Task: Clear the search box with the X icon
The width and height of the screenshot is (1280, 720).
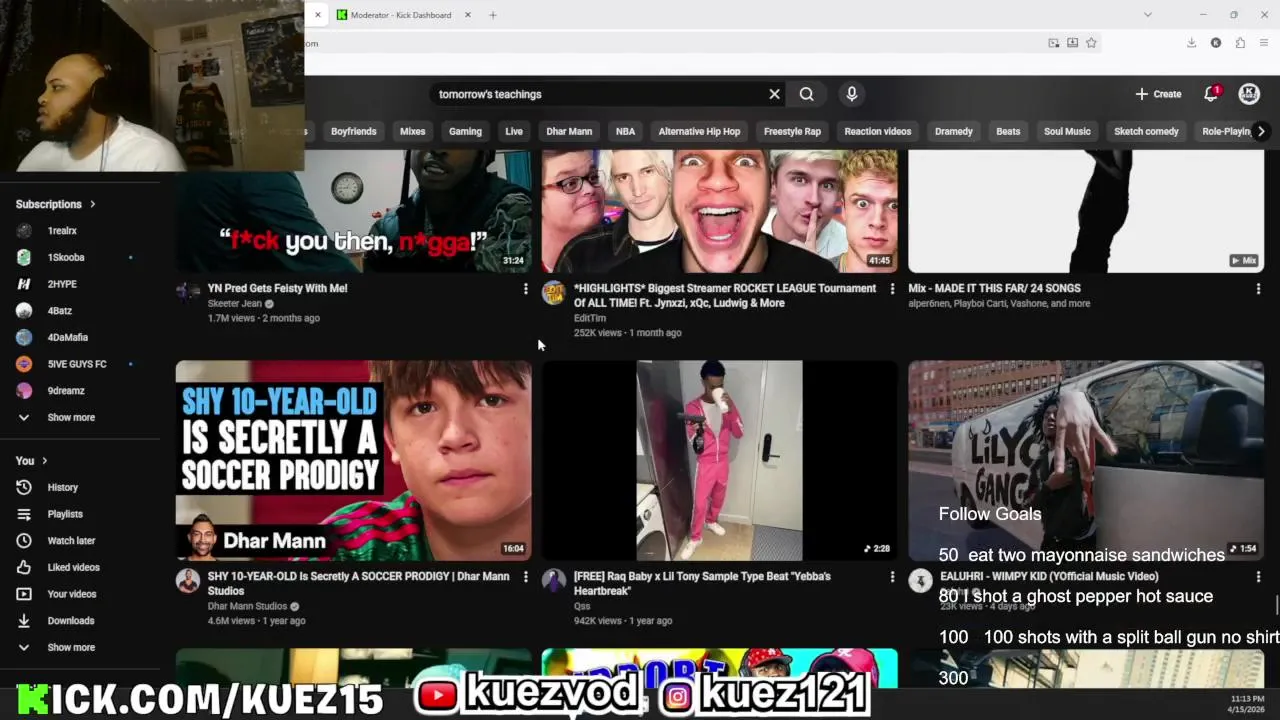Action: (x=774, y=94)
